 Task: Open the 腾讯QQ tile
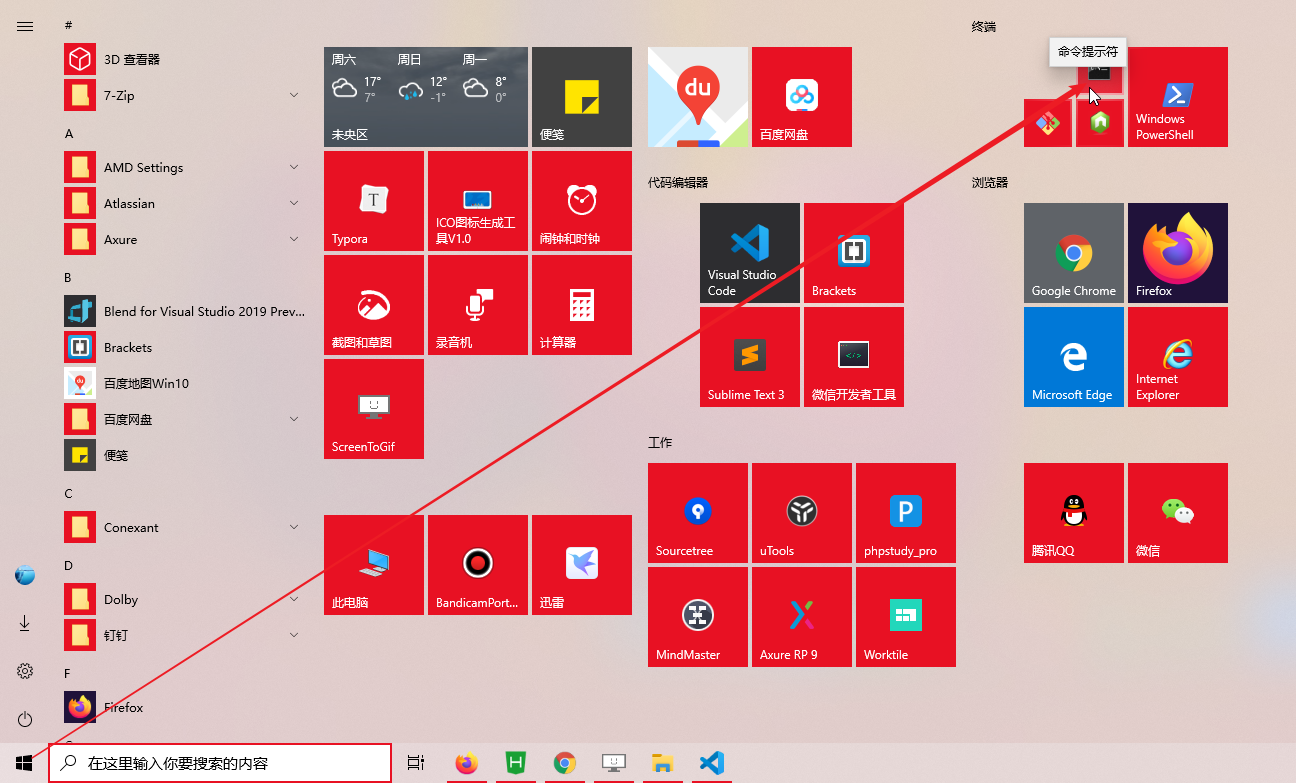1074,513
